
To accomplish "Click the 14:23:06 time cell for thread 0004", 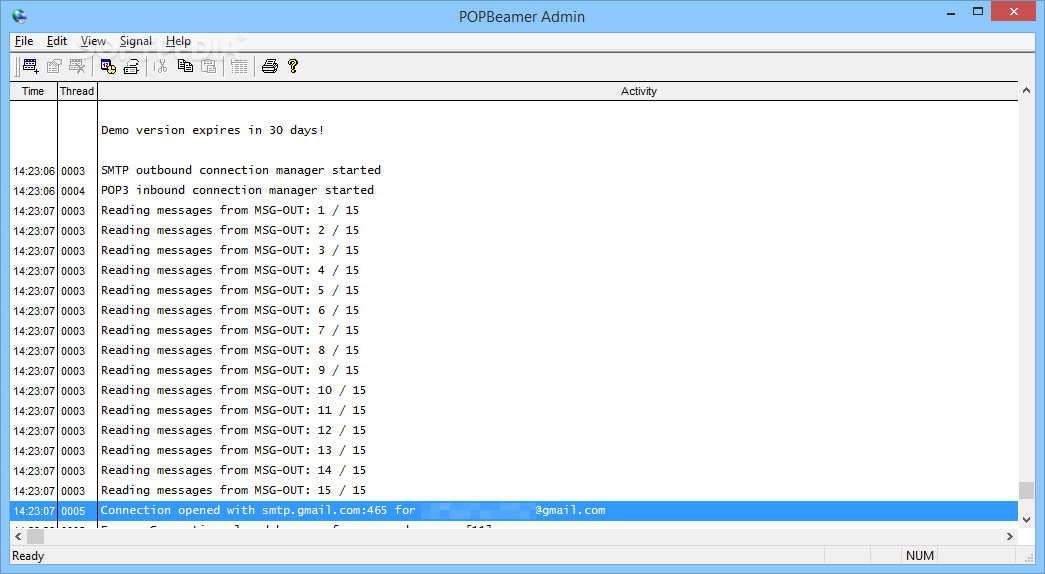I will pos(34,191).
